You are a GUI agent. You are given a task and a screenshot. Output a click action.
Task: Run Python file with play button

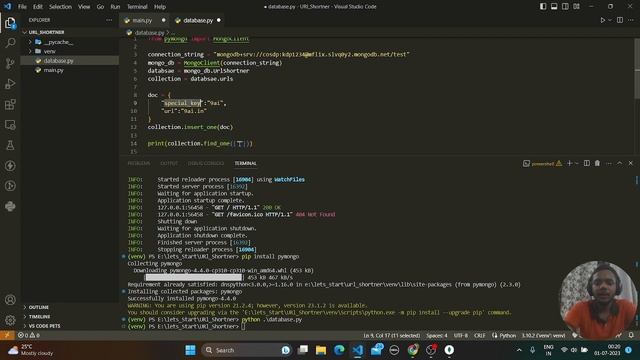pos(602,20)
